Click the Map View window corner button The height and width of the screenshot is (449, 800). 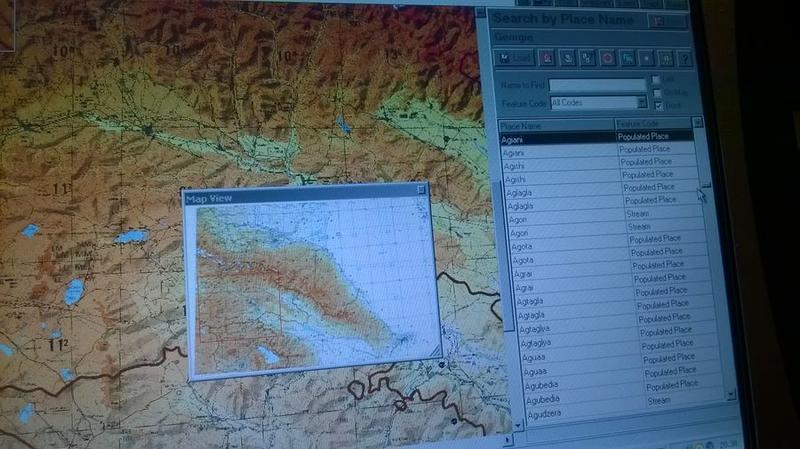click(x=421, y=190)
